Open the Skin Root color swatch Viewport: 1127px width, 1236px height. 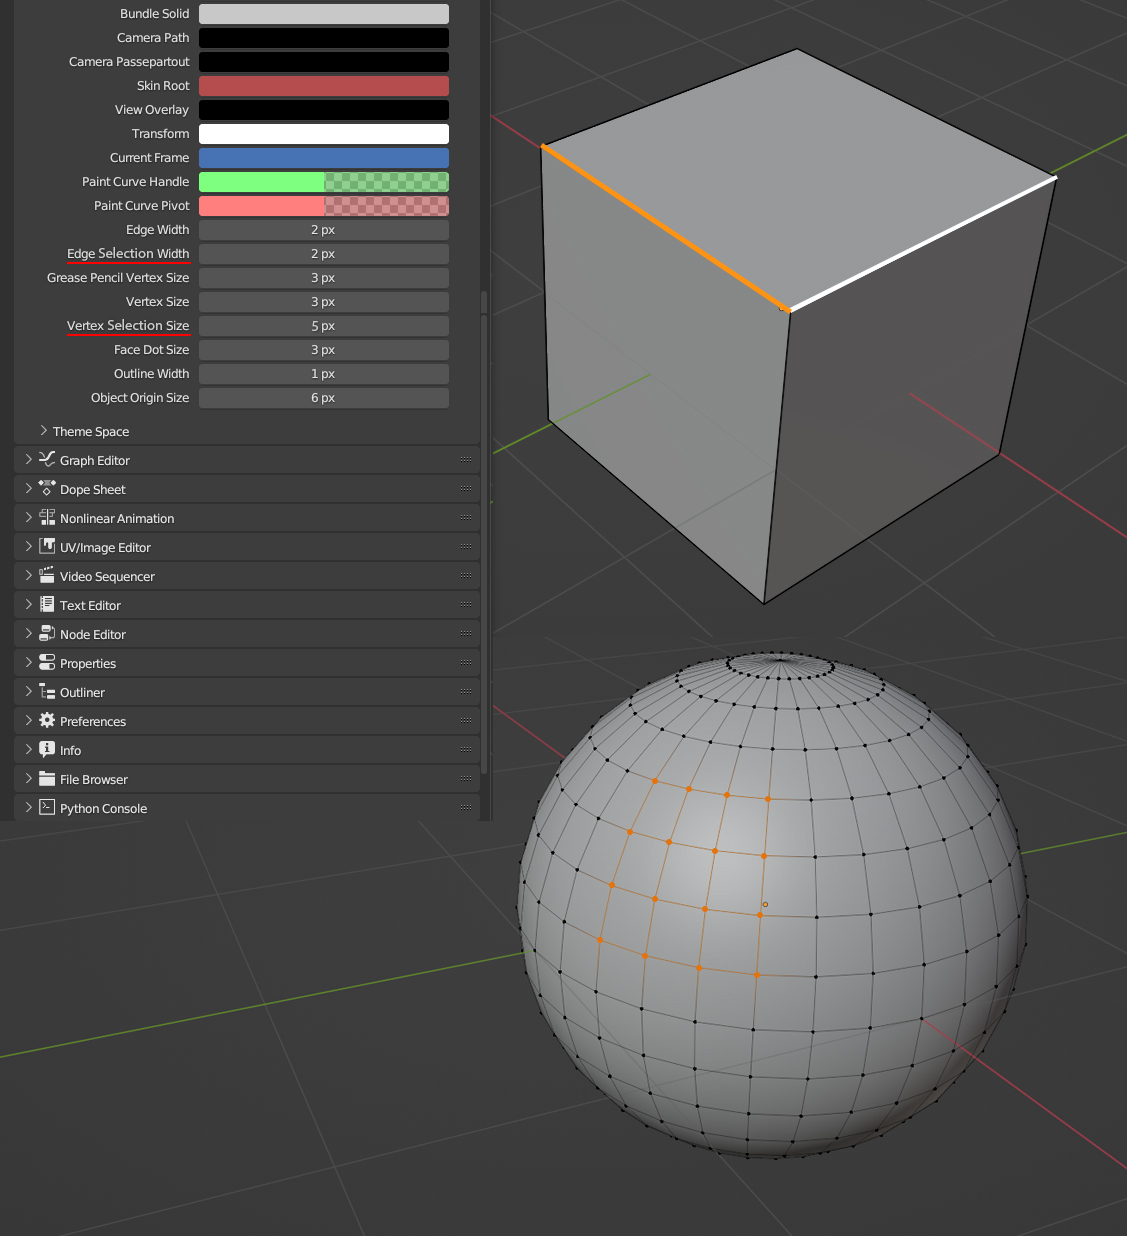pos(324,86)
